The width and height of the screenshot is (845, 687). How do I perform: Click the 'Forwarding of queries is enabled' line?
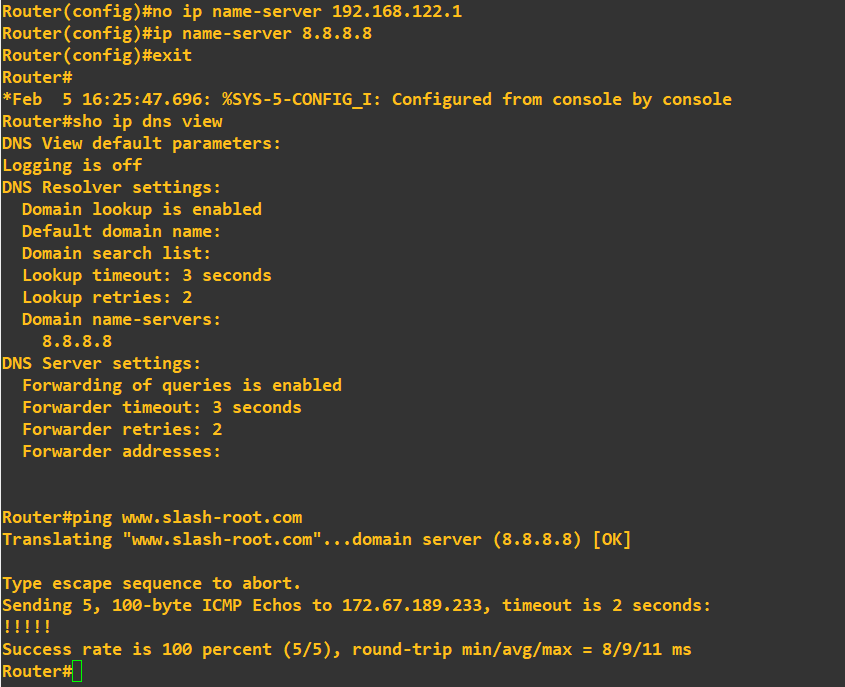(181, 386)
